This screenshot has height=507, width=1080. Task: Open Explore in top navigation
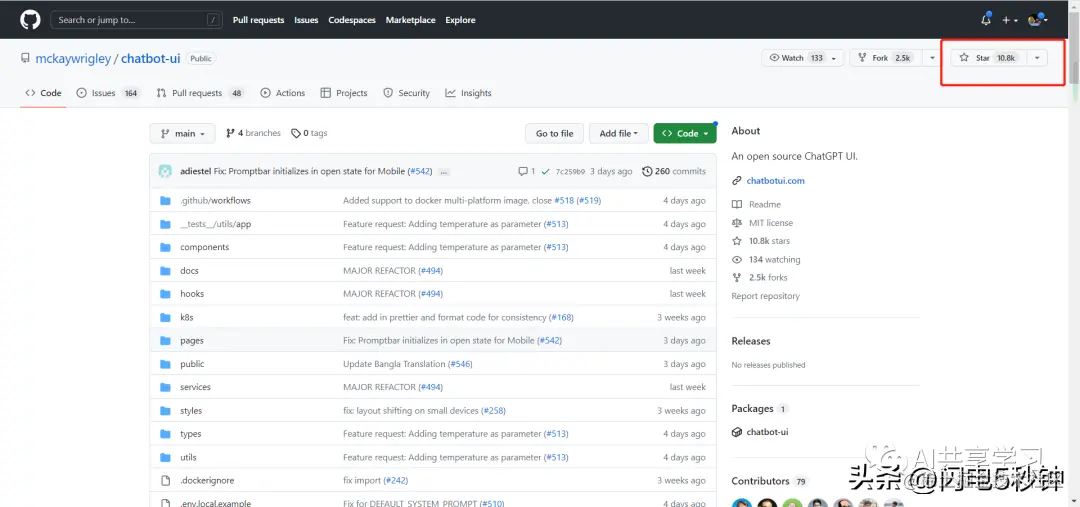click(460, 20)
